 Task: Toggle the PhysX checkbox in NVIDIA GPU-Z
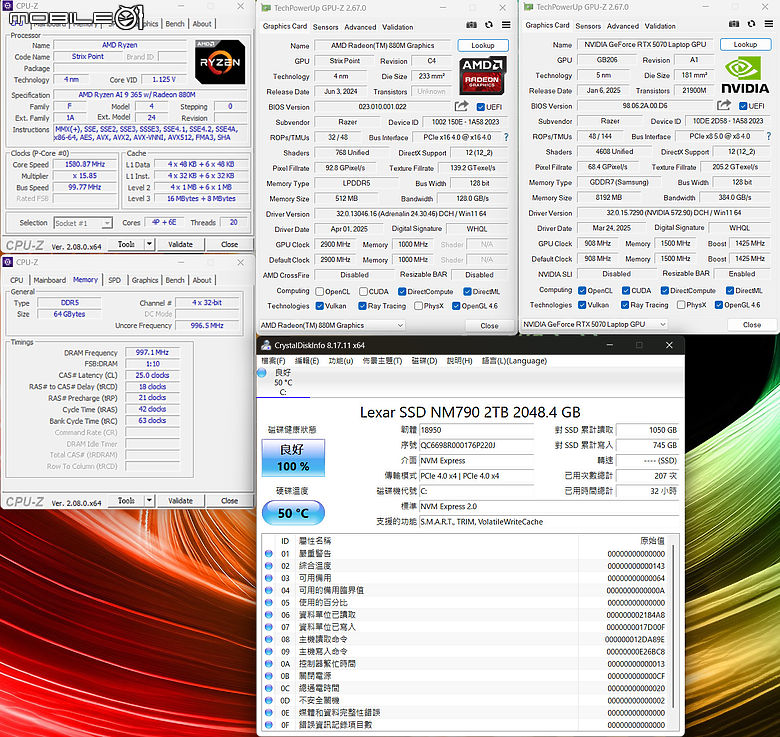pyautogui.click(x=681, y=305)
